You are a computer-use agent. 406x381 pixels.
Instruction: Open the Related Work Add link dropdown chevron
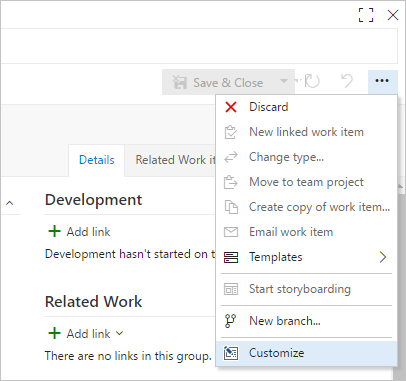coord(120,333)
